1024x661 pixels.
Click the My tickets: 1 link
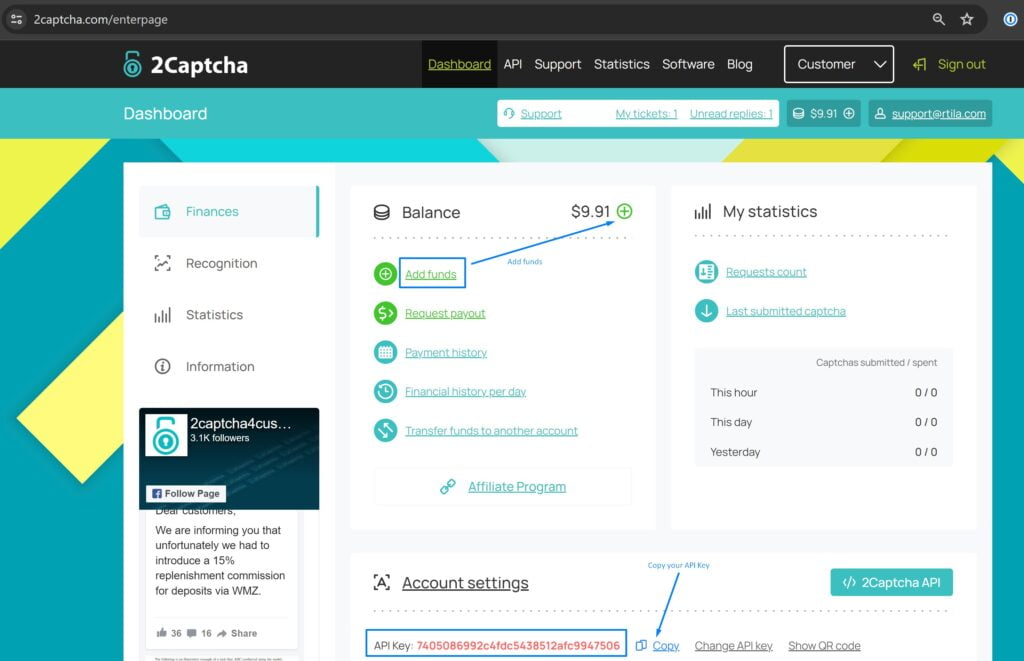647,114
